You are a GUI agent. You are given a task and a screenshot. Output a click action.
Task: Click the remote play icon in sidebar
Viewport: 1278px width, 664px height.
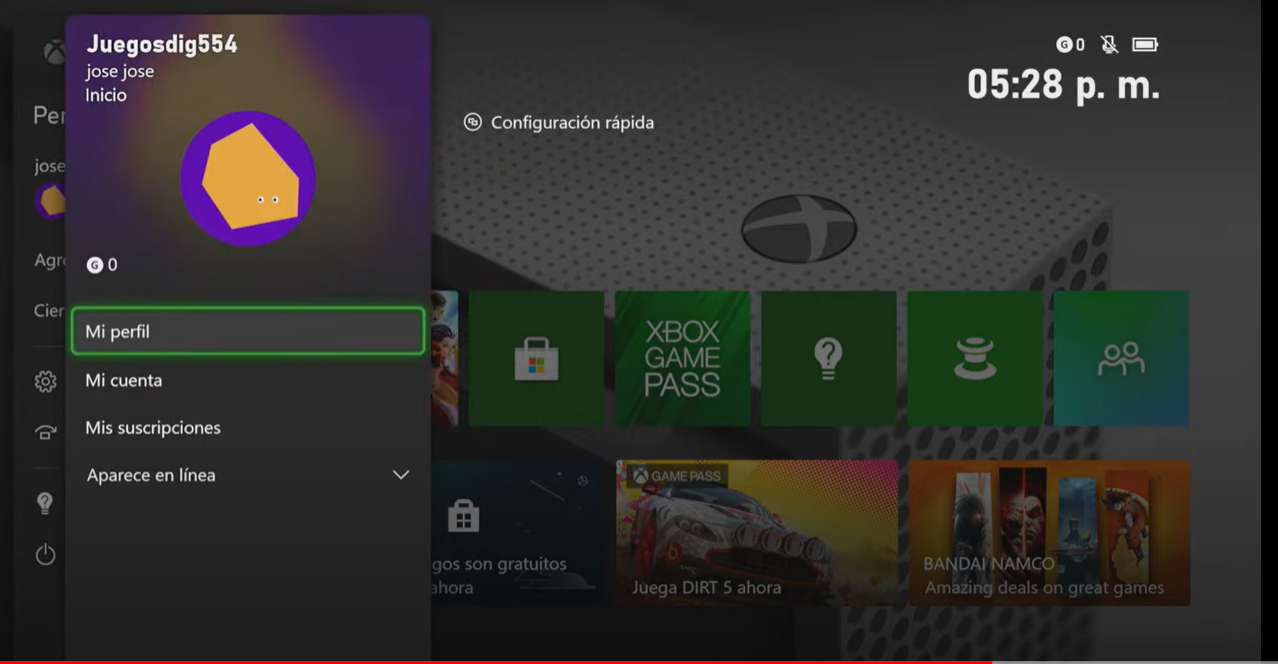tap(45, 432)
